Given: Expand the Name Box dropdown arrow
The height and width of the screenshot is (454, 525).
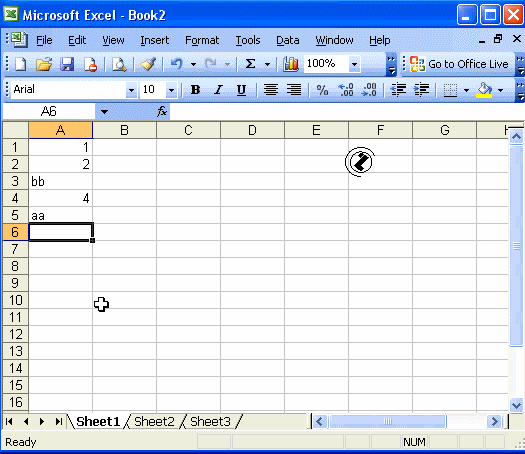Looking at the screenshot, I should [104, 111].
